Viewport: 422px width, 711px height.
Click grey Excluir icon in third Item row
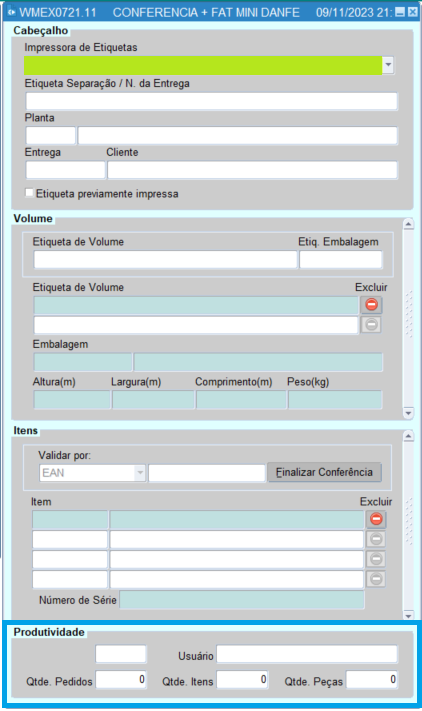tap(376, 559)
